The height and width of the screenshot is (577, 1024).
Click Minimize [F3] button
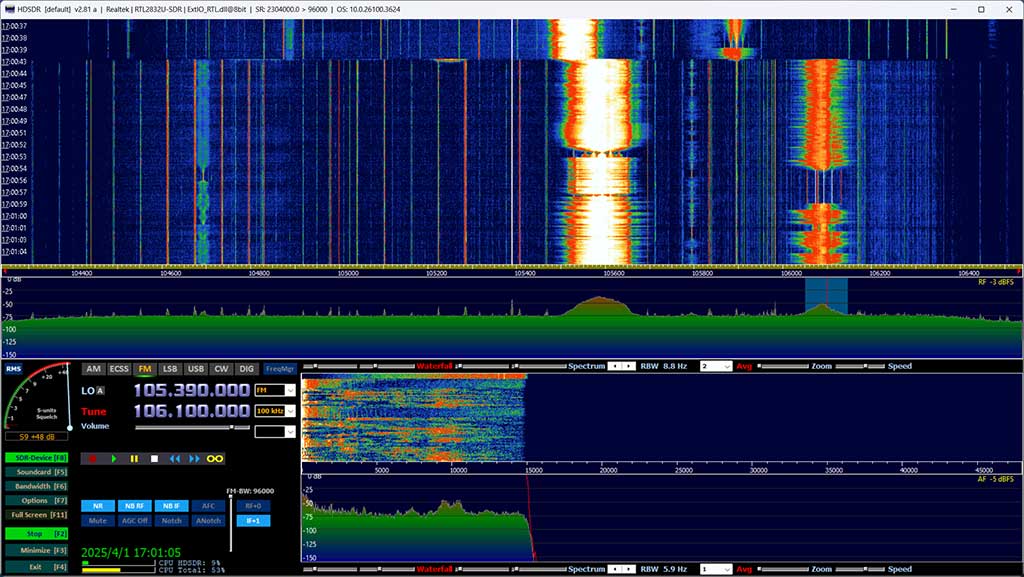click(x=37, y=551)
